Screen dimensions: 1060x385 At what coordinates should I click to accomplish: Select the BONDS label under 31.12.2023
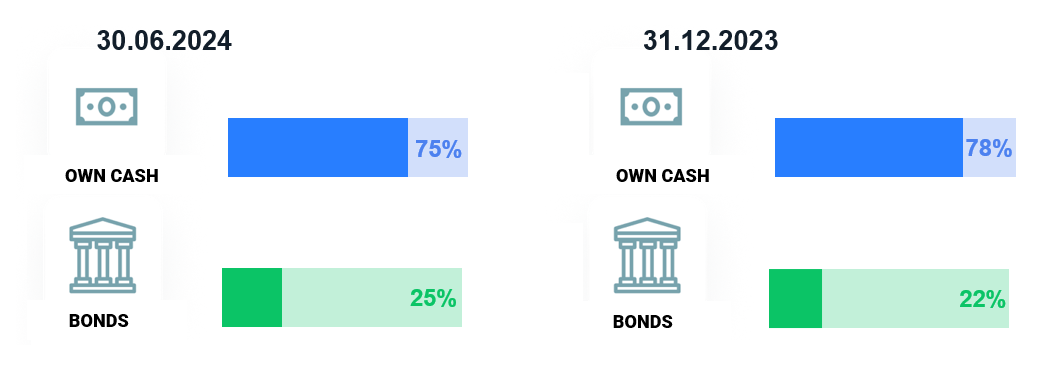(643, 322)
